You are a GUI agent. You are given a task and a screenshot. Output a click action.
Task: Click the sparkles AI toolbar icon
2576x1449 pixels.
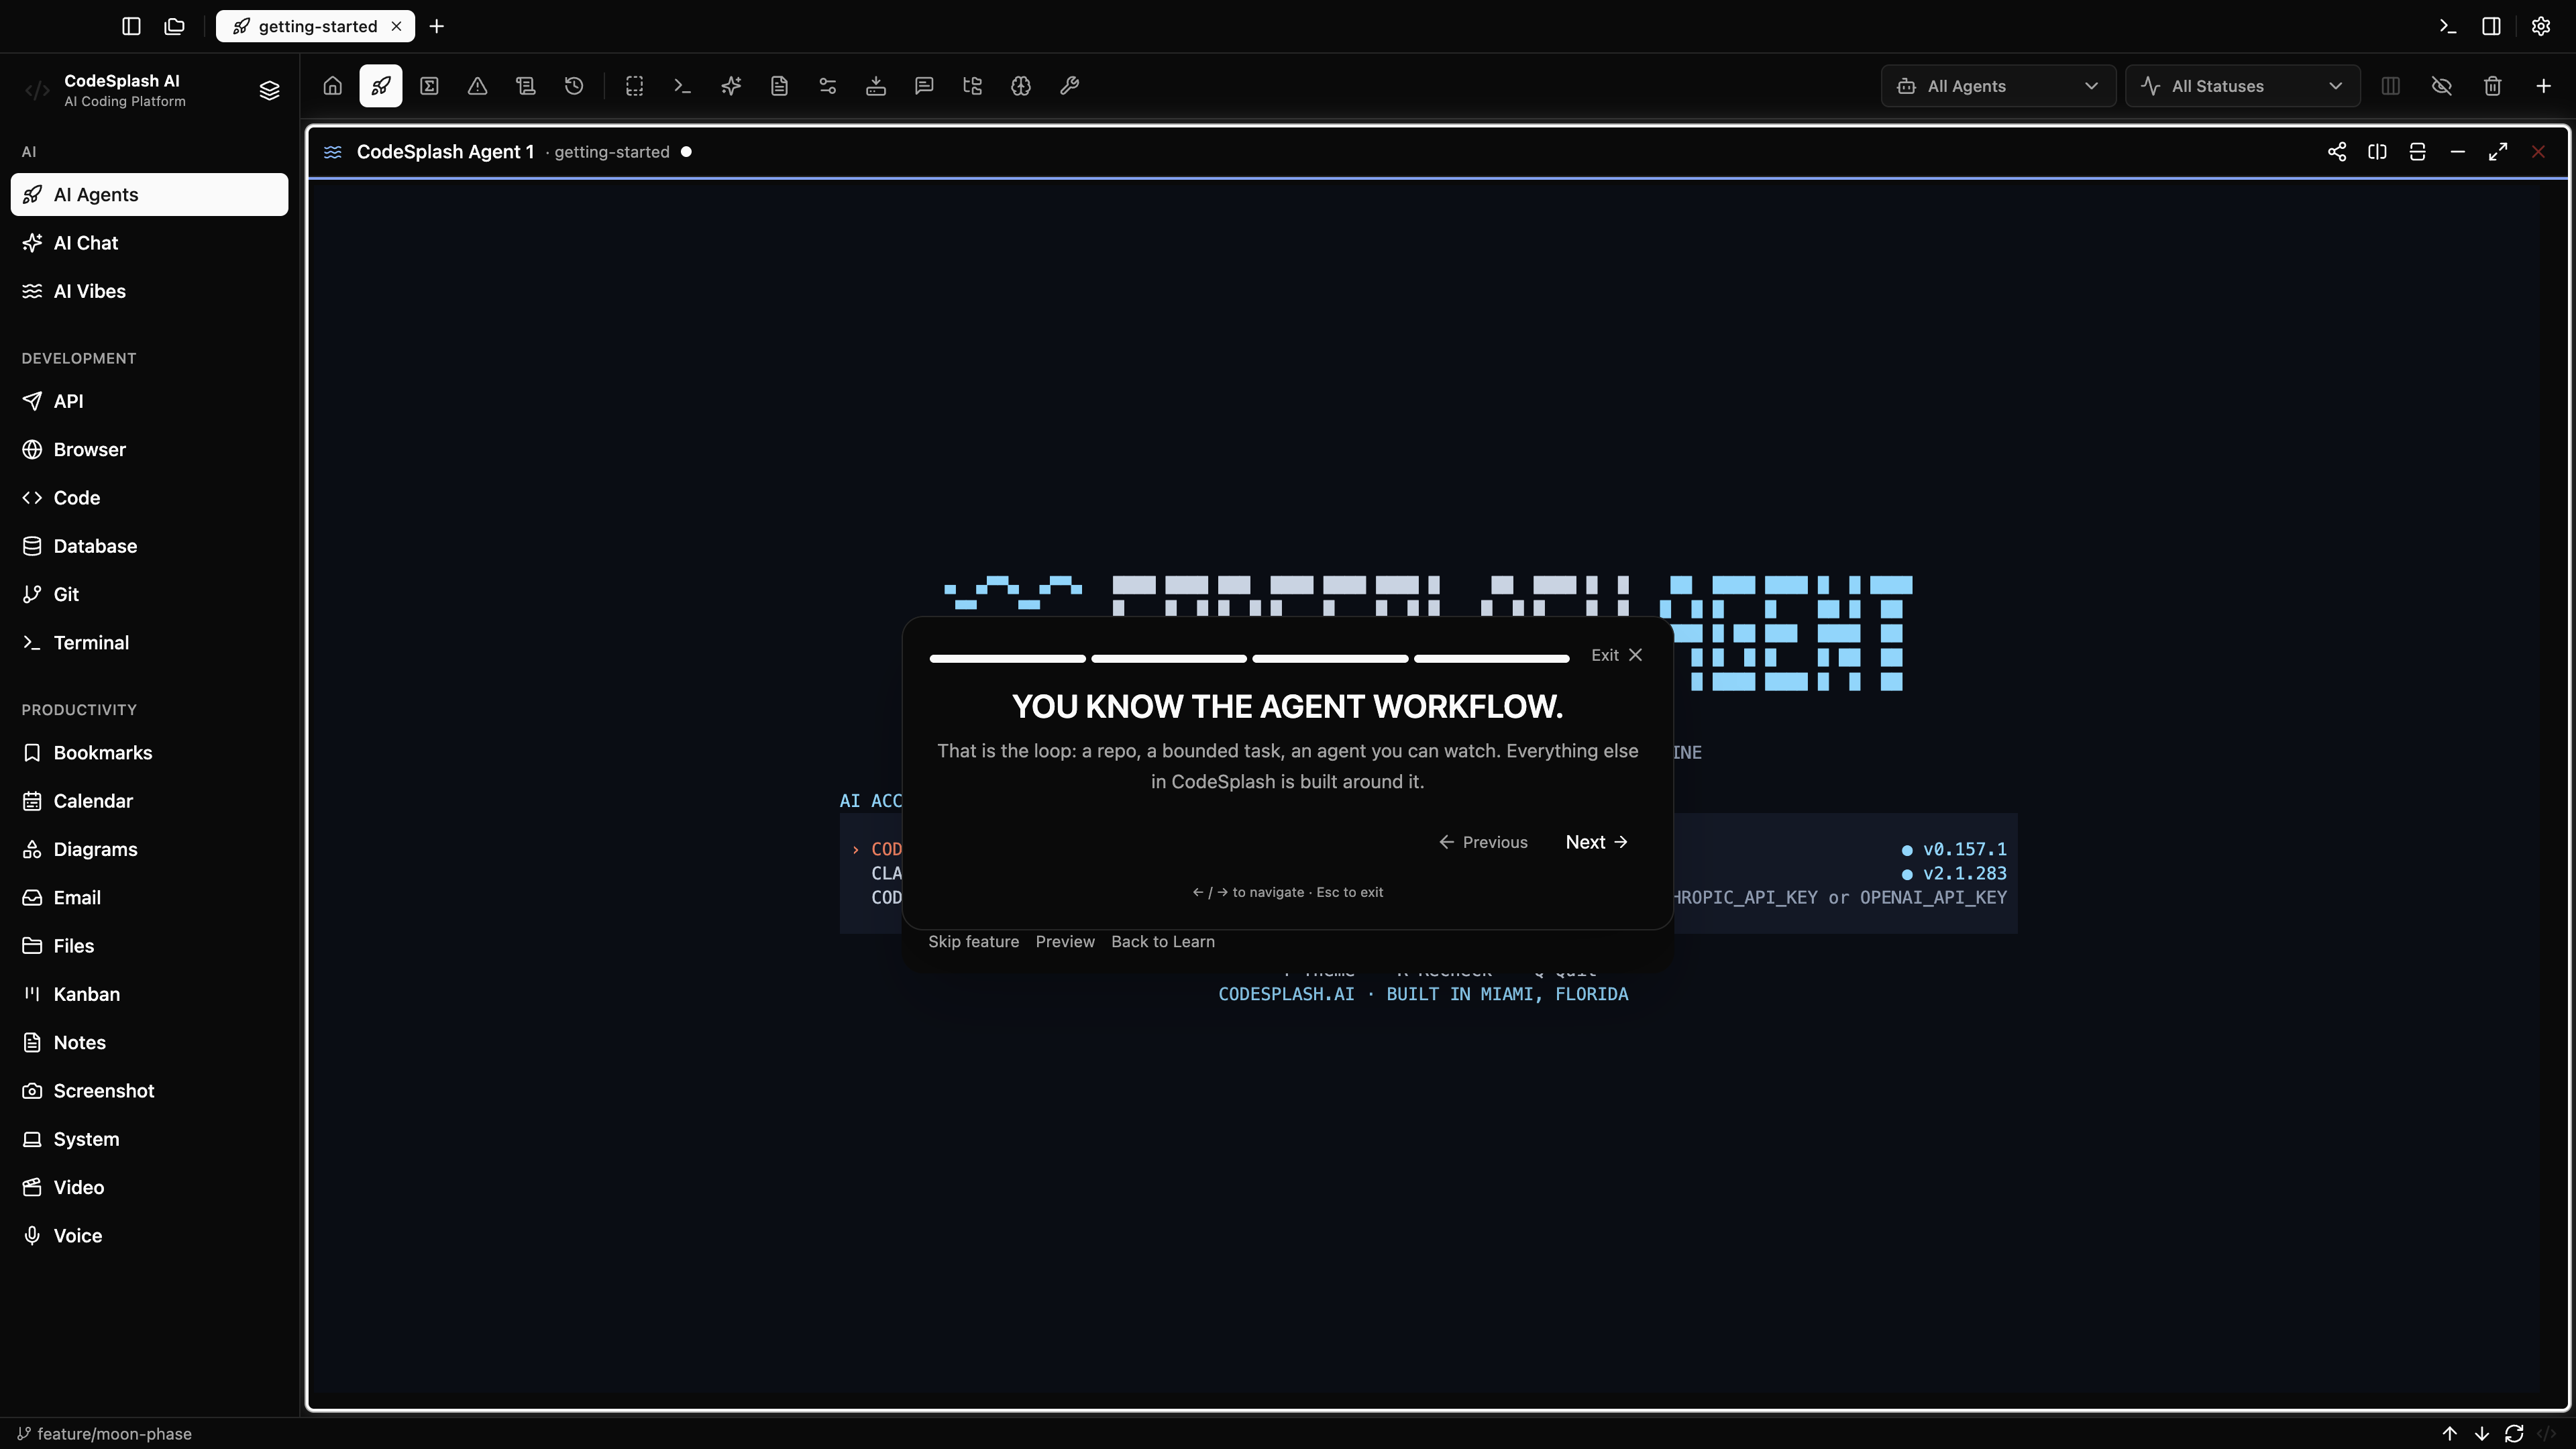tap(731, 86)
